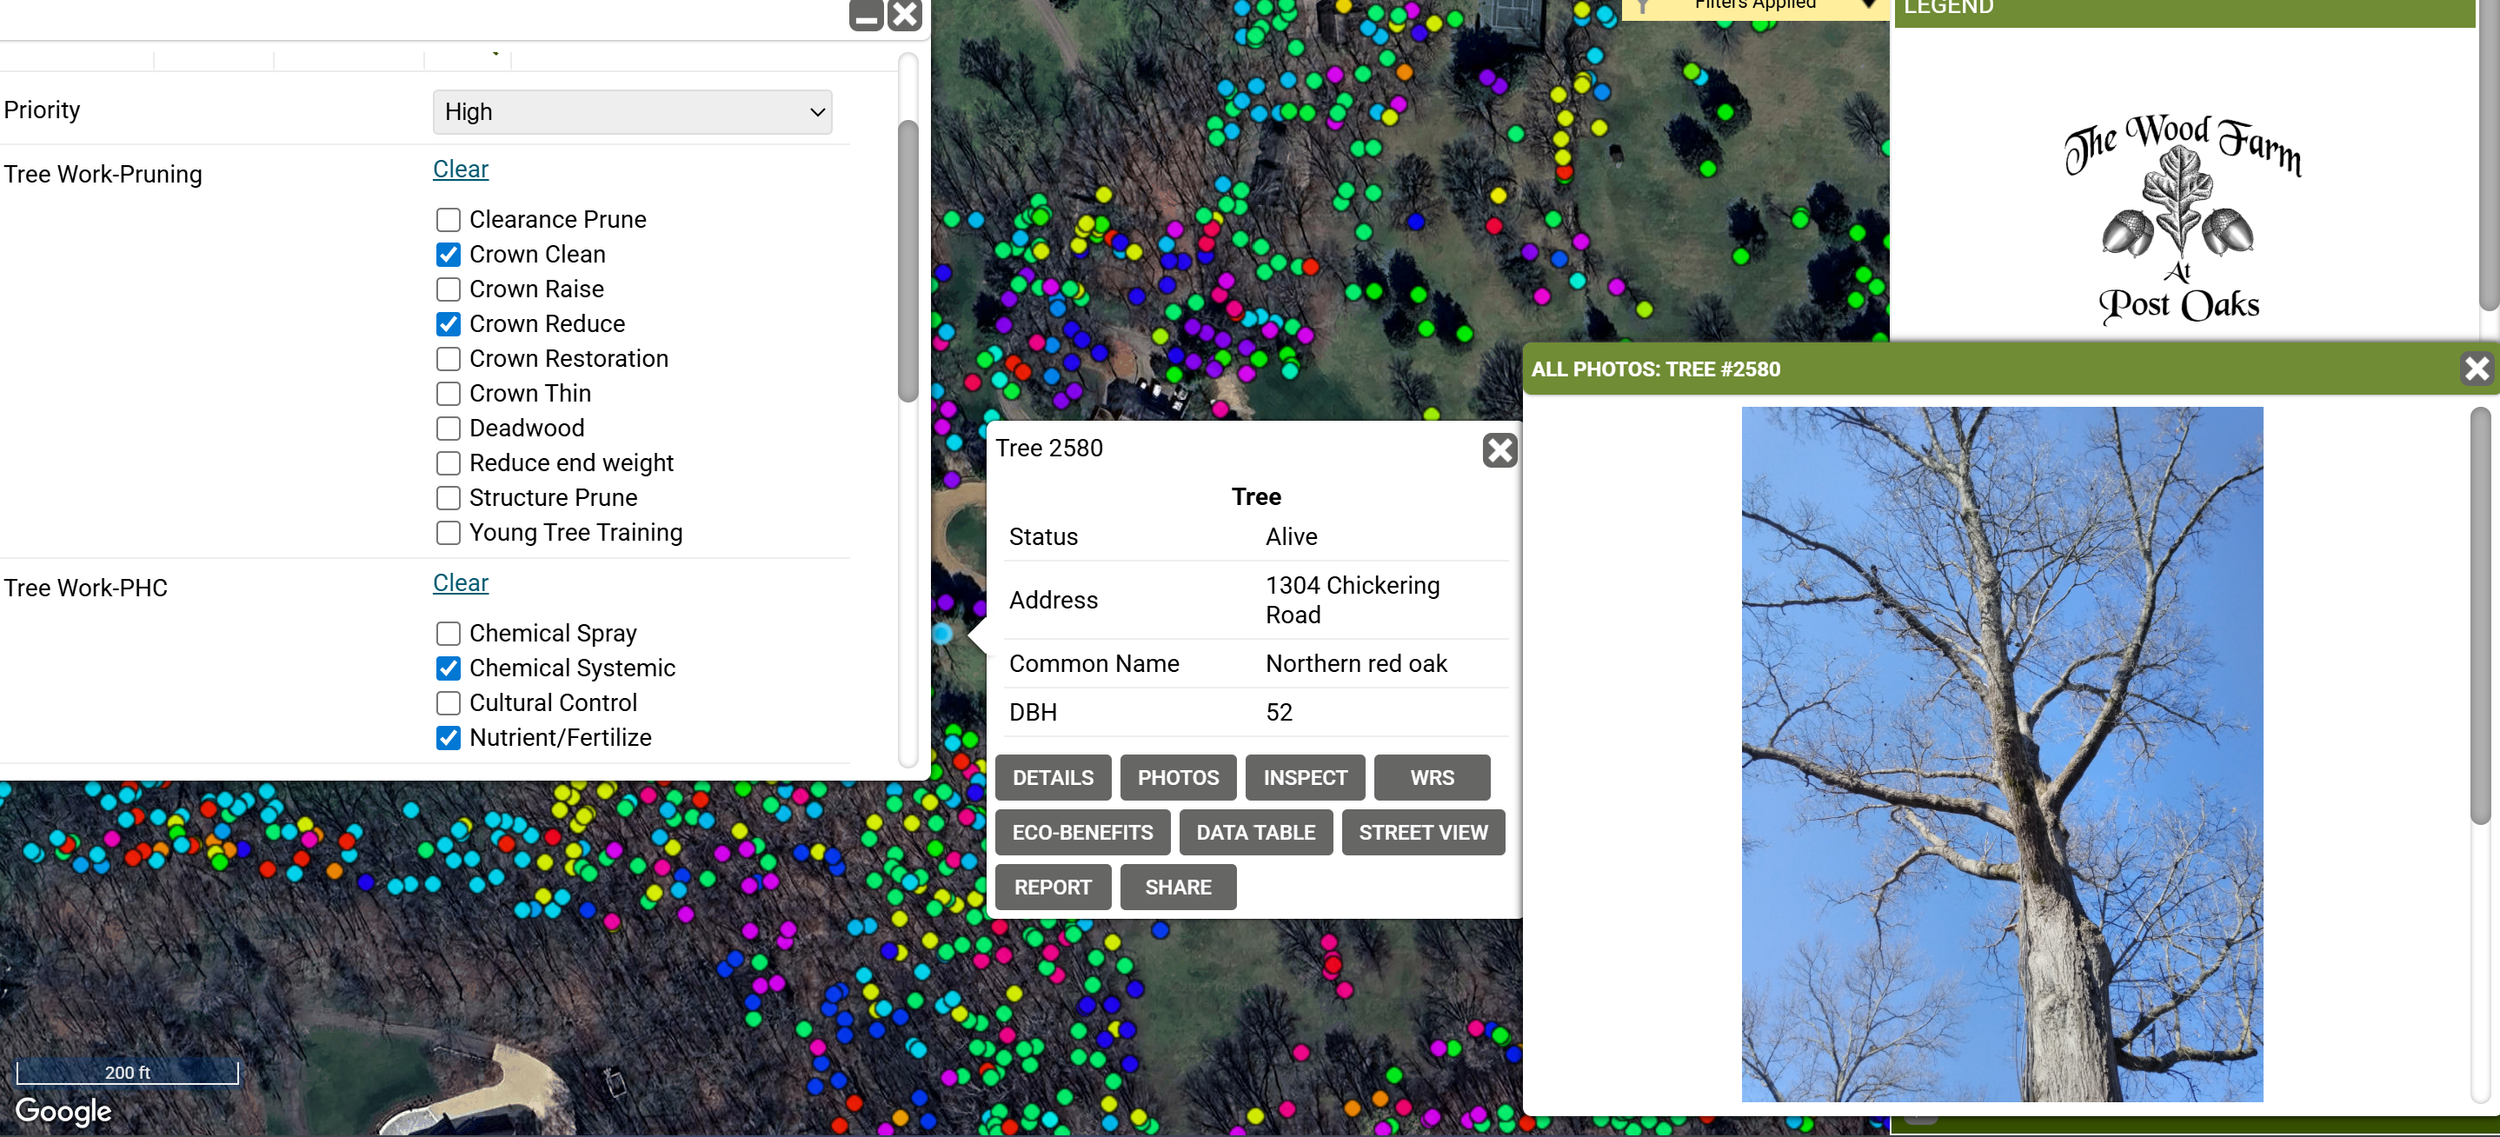Close the Tree 2580 popup

point(1499,450)
